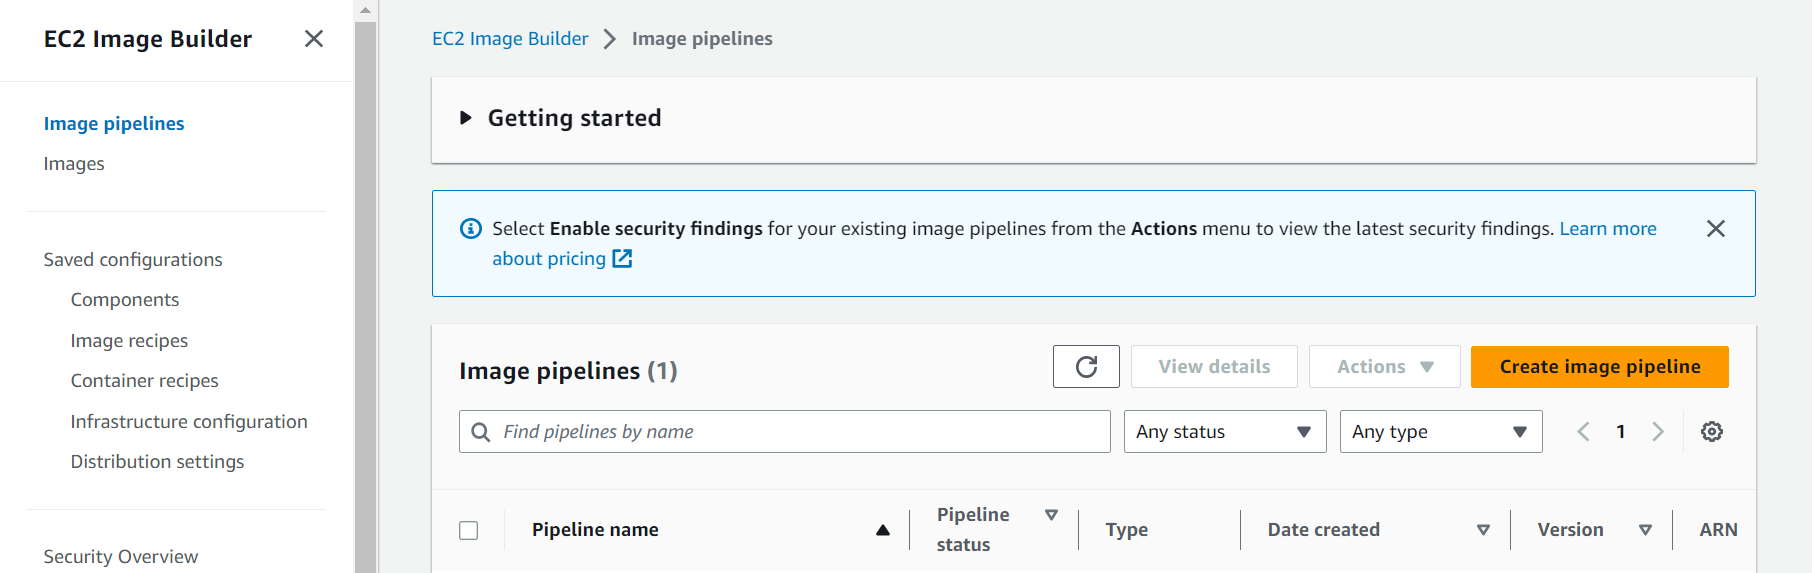The image size is (1812, 573).
Task: Open the Any type filter dropdown
Action: point(1441,432)
